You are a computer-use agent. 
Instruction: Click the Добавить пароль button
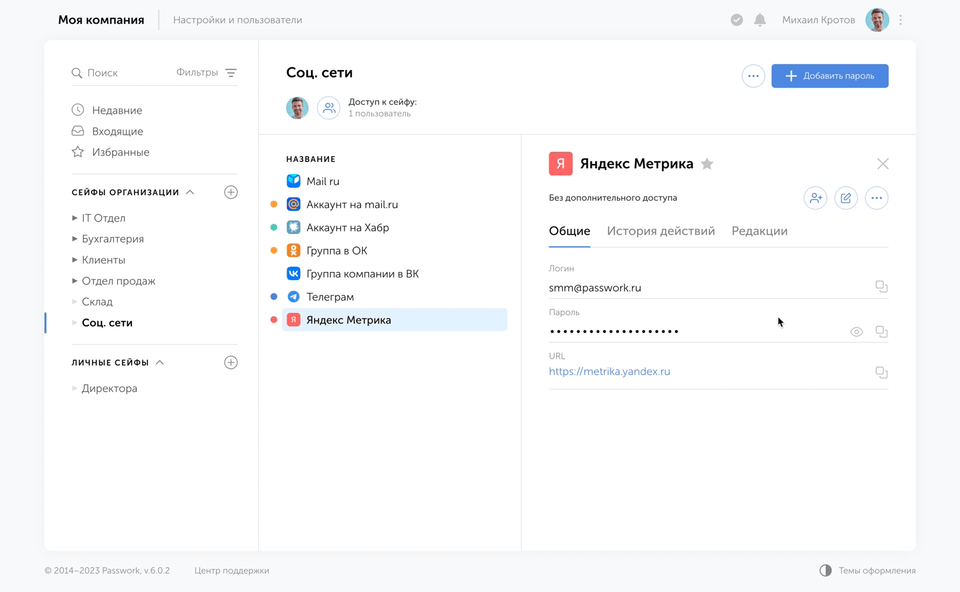coord(829,76)
